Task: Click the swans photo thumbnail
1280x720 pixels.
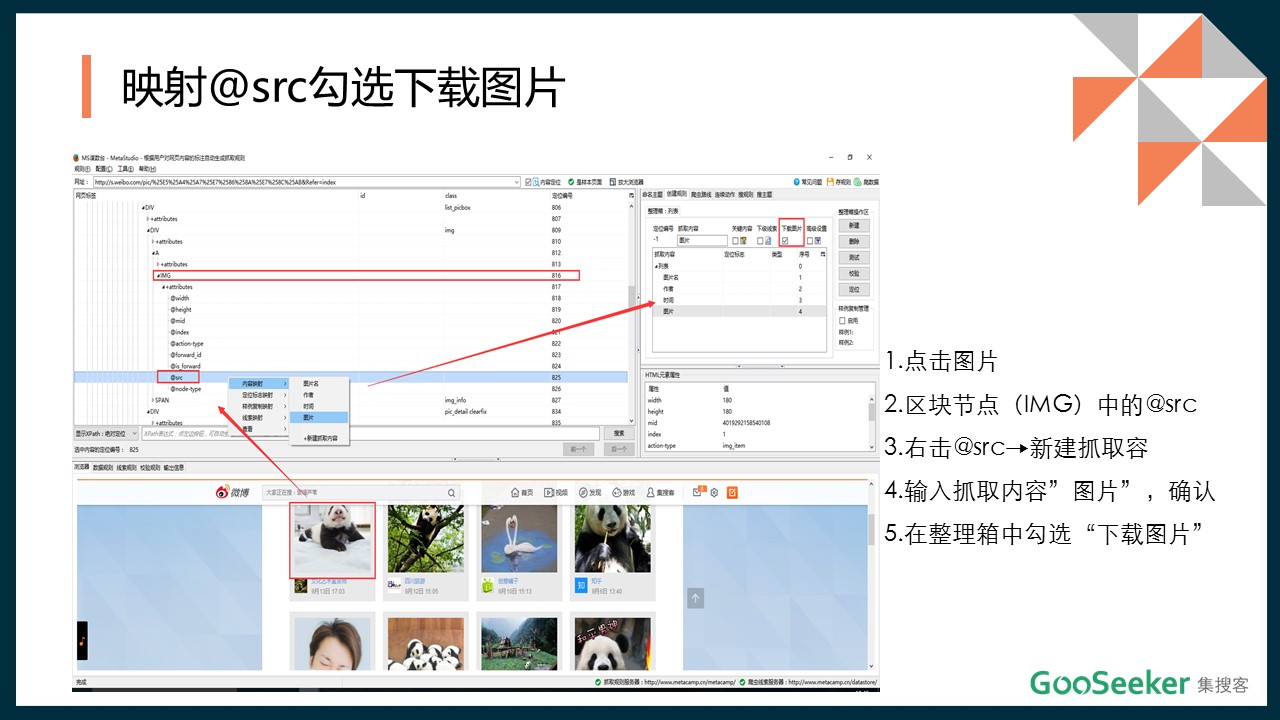Action: click(x=519, y=538)
